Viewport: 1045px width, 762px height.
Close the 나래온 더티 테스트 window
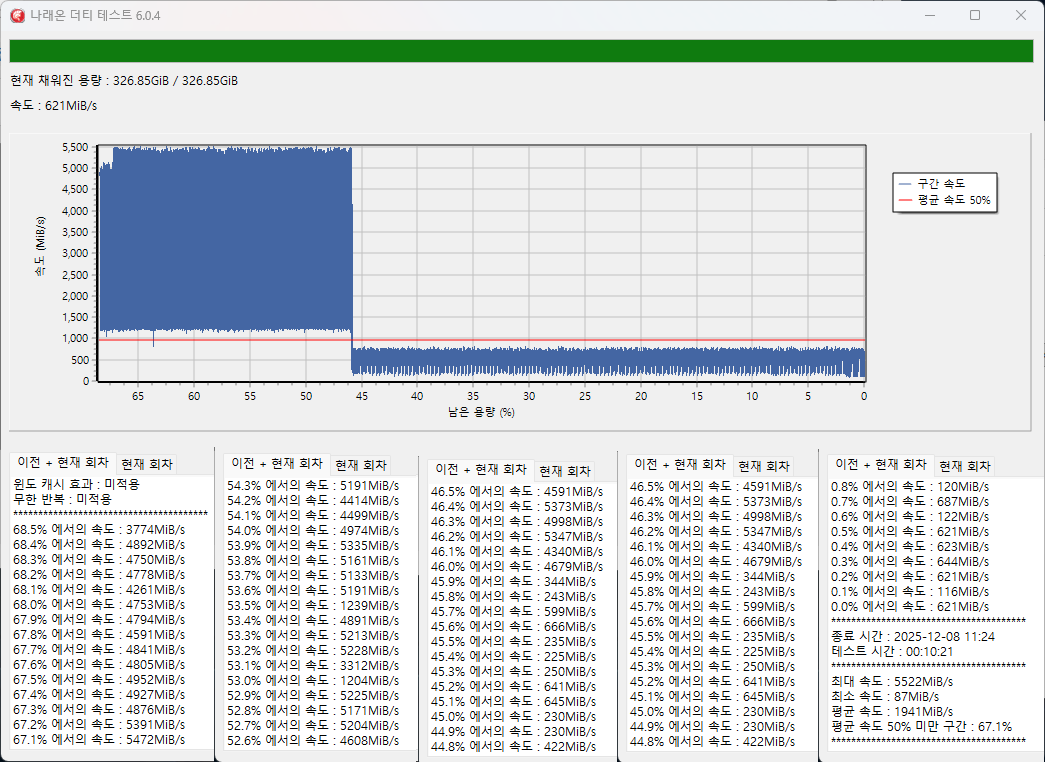click(1020, 15)
